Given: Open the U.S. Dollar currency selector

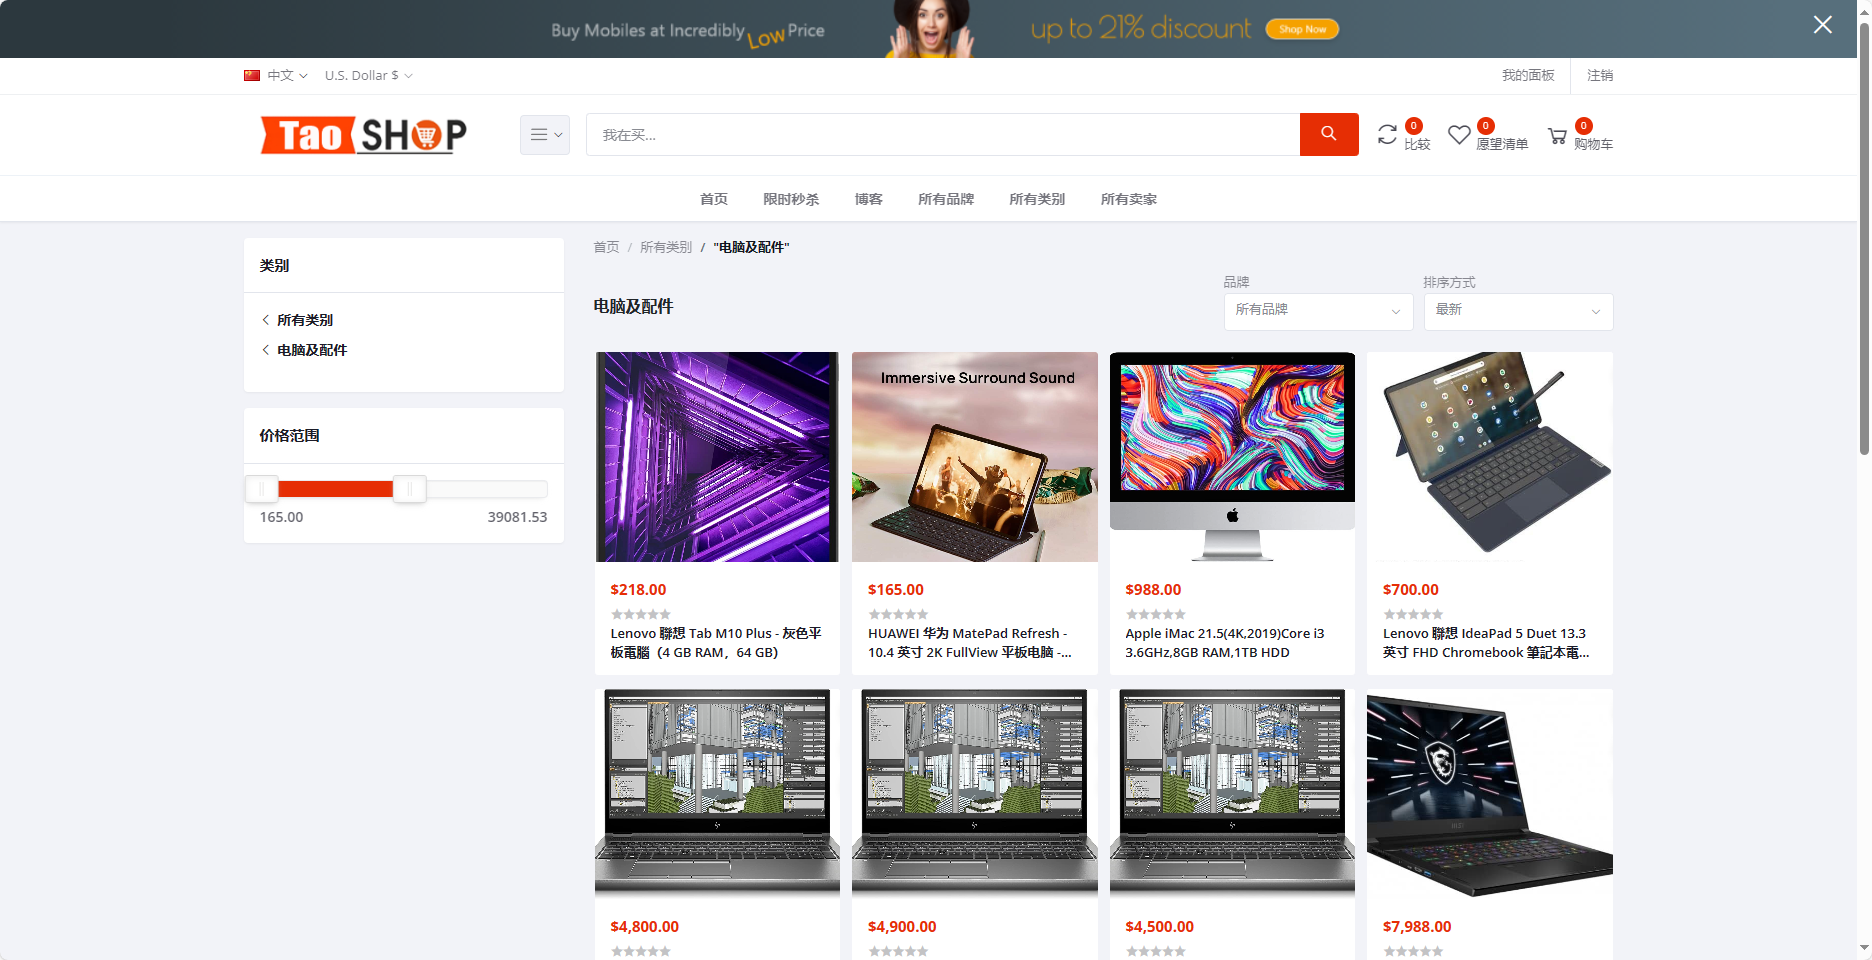Looking at the screenshot, I should click(368, 76).
